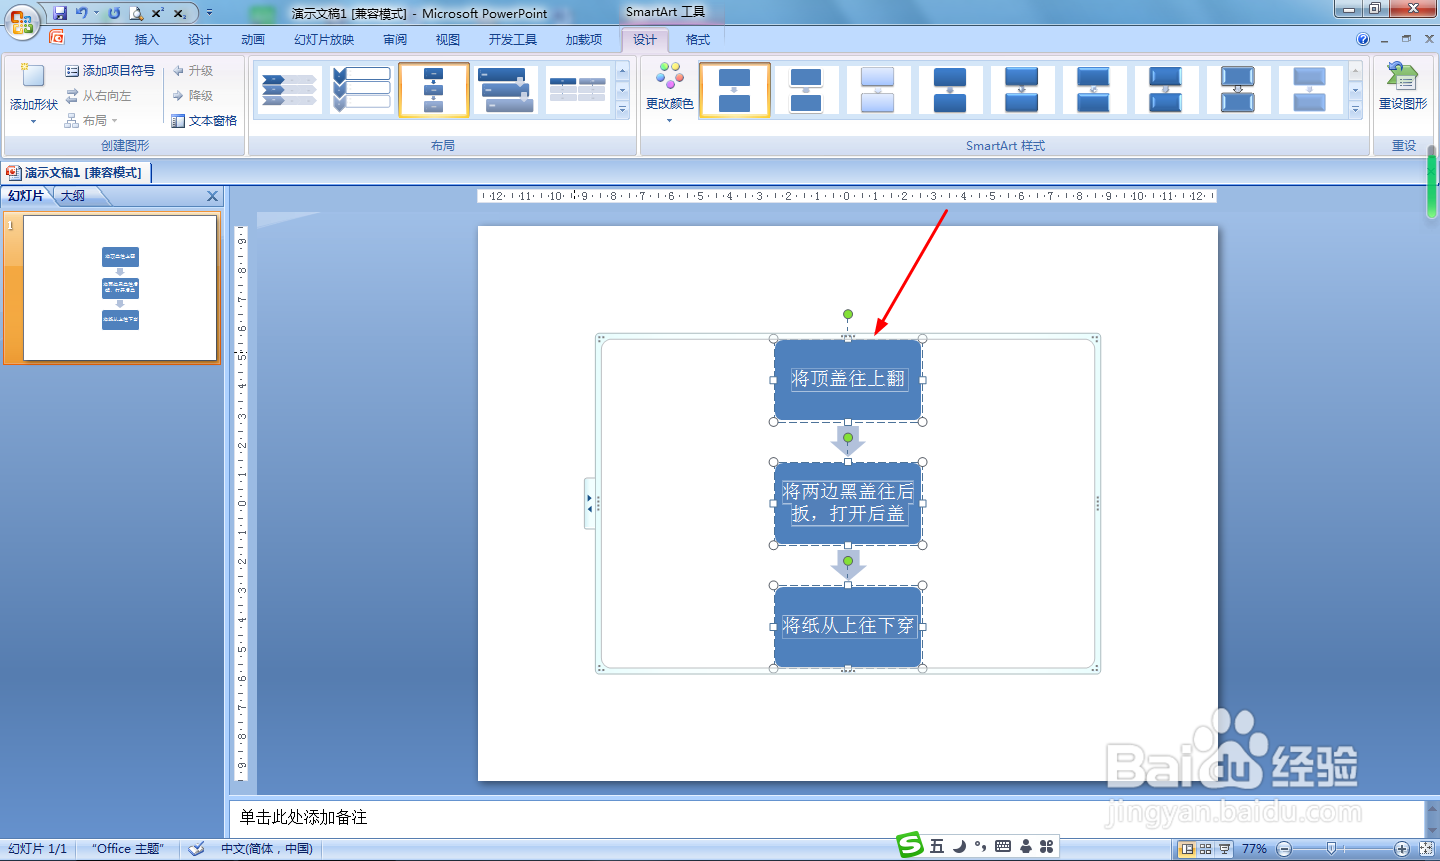Viewport: 1440px width, 861px height.
Task: Run the spell check status icon
Action: click(197, 849)
